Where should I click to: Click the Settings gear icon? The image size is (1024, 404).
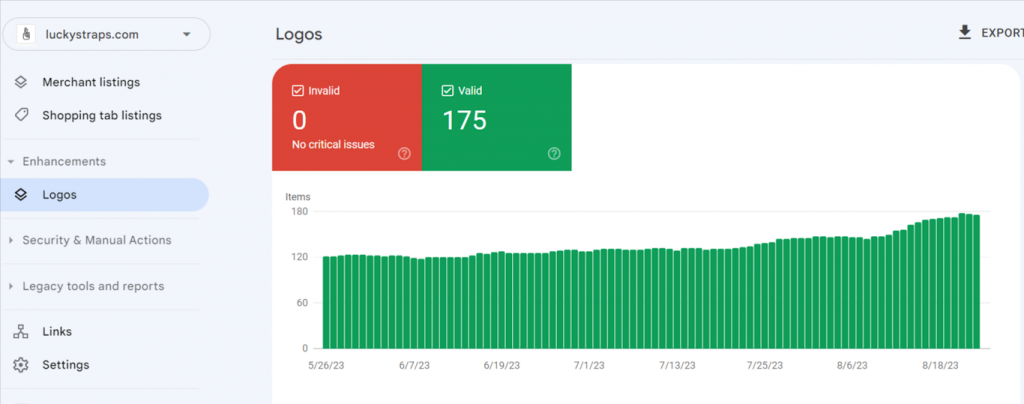tap(21, 365)
